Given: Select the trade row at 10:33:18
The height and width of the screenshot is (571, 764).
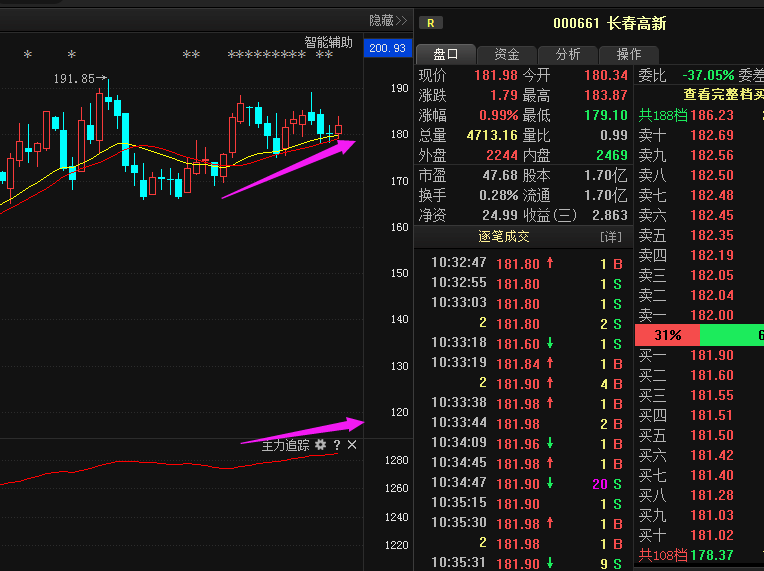Looking at the screenshot, I should (526, 343).
